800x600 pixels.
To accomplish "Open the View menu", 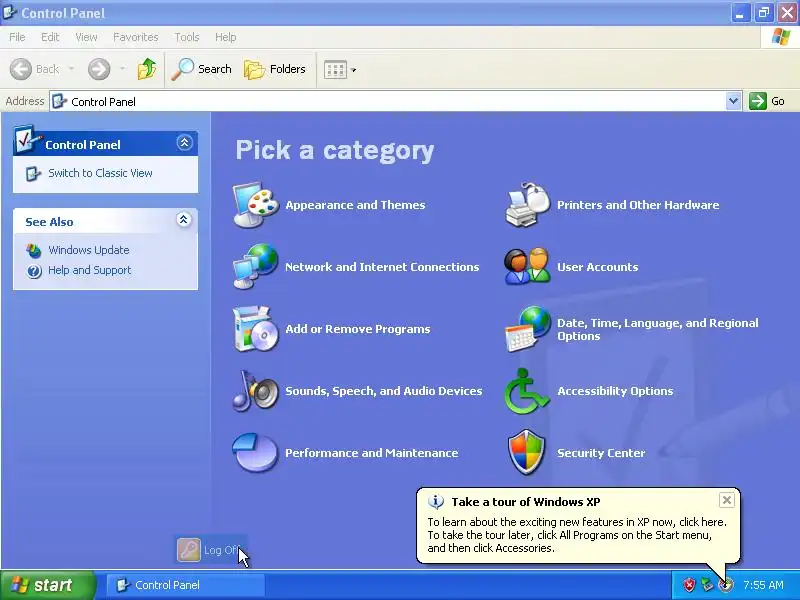I will click(x=86, y=37).
